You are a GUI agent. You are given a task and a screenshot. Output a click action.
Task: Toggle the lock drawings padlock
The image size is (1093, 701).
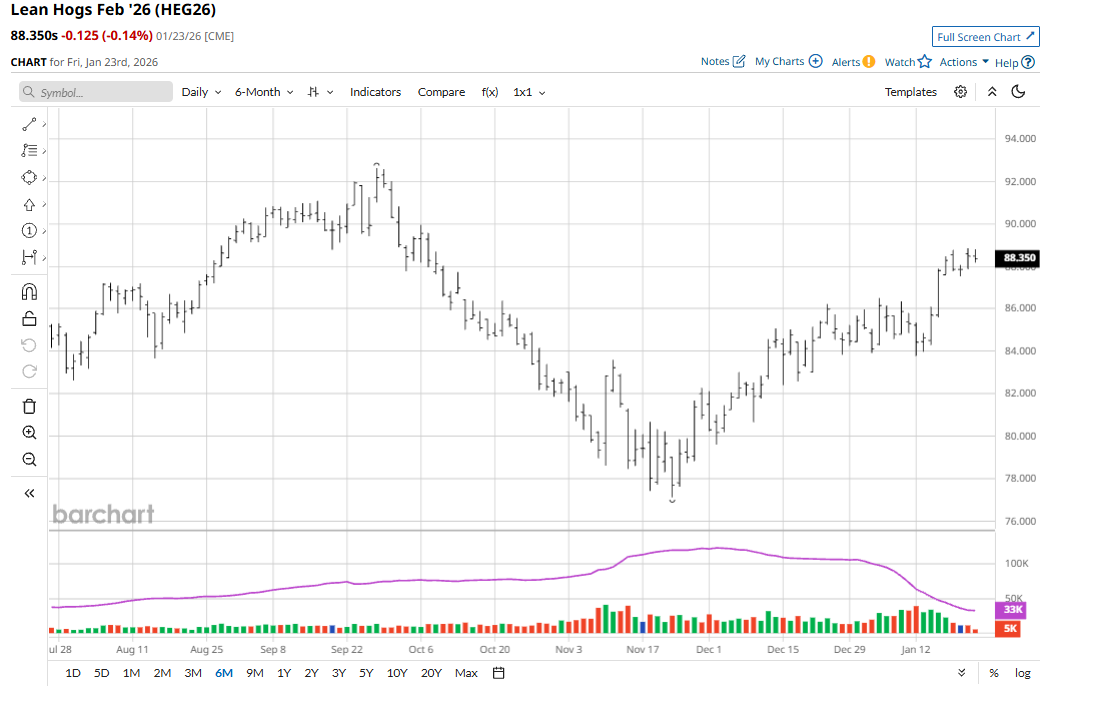click(x=29, y=318)
